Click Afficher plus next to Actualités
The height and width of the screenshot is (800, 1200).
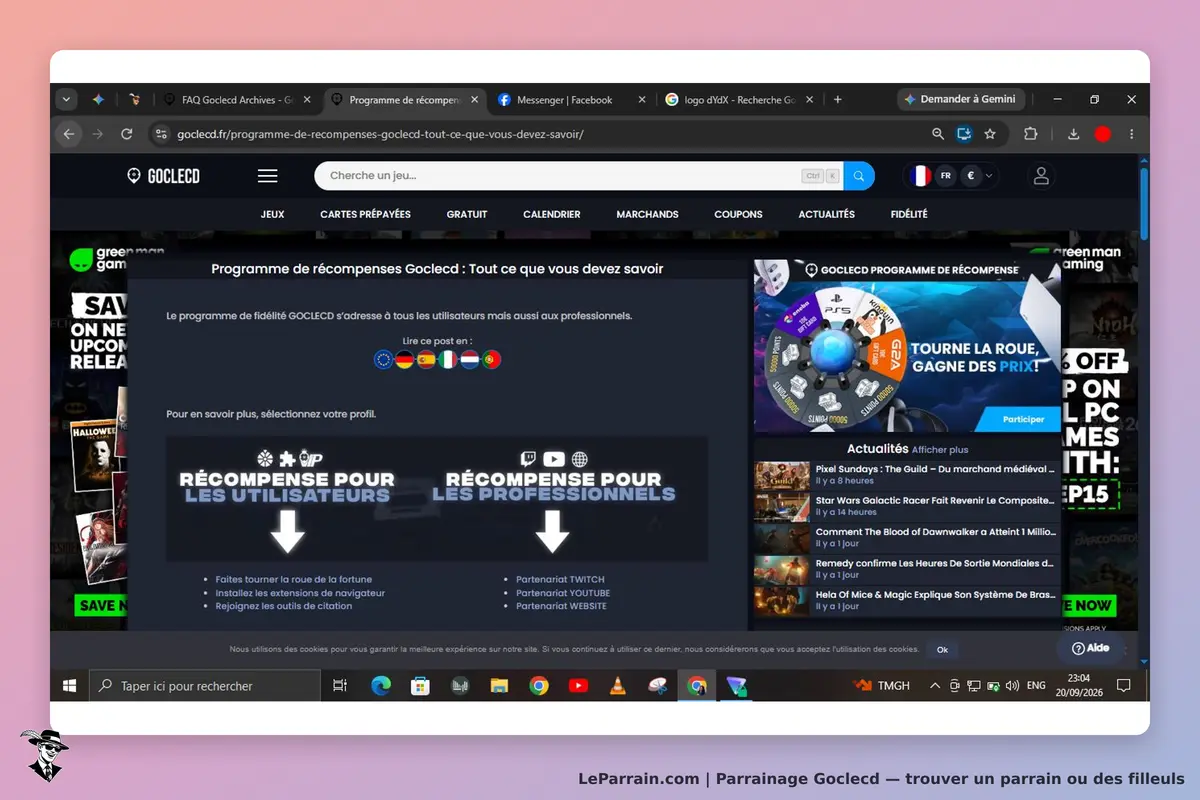point(940,450)
